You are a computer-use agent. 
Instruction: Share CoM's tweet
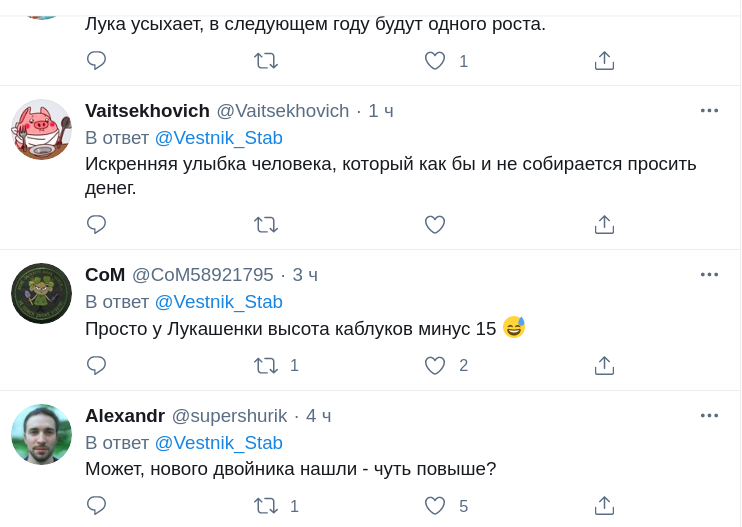click(x=604, y=365)
